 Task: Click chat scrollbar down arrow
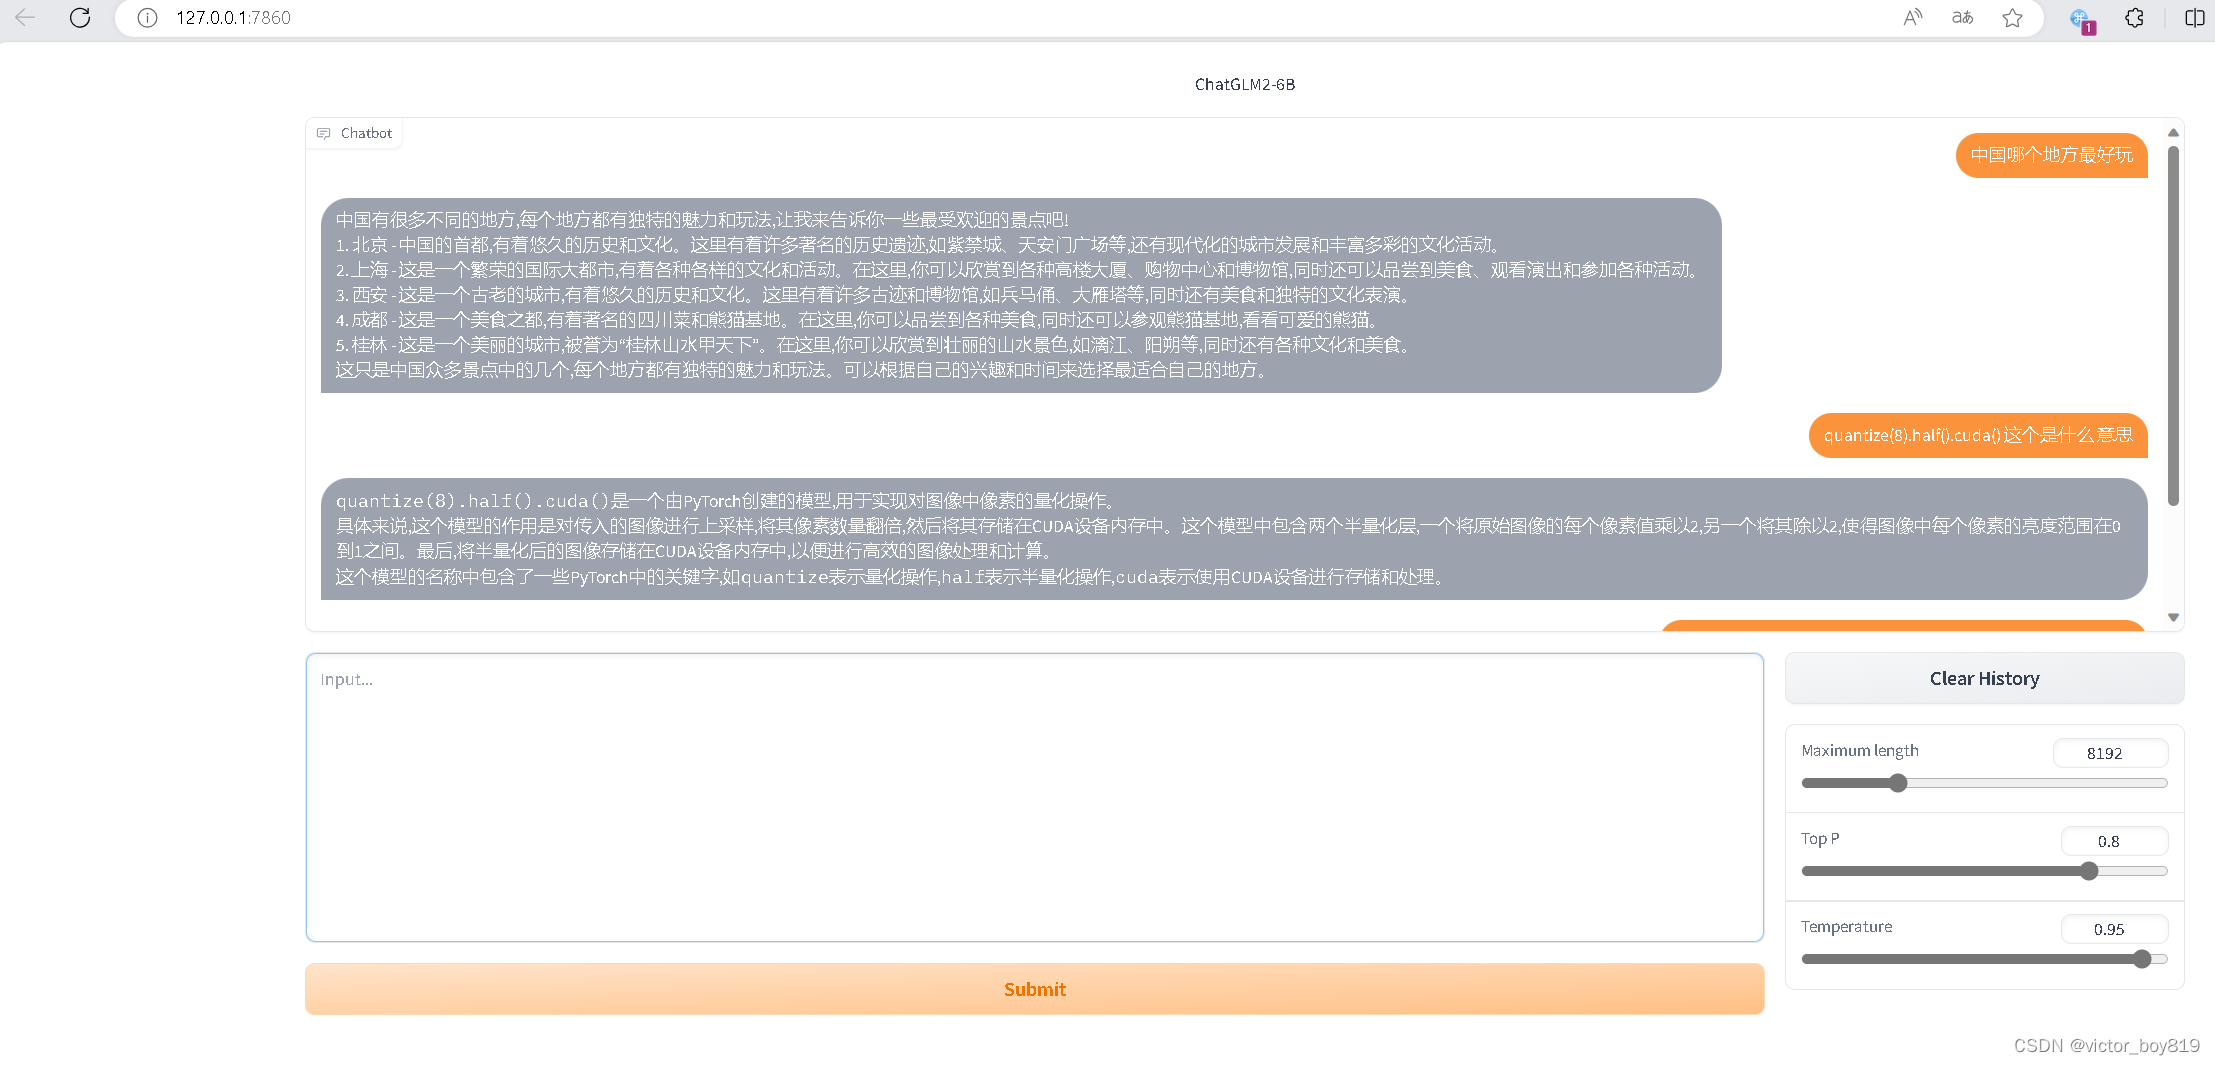[x=2173, y=617]
